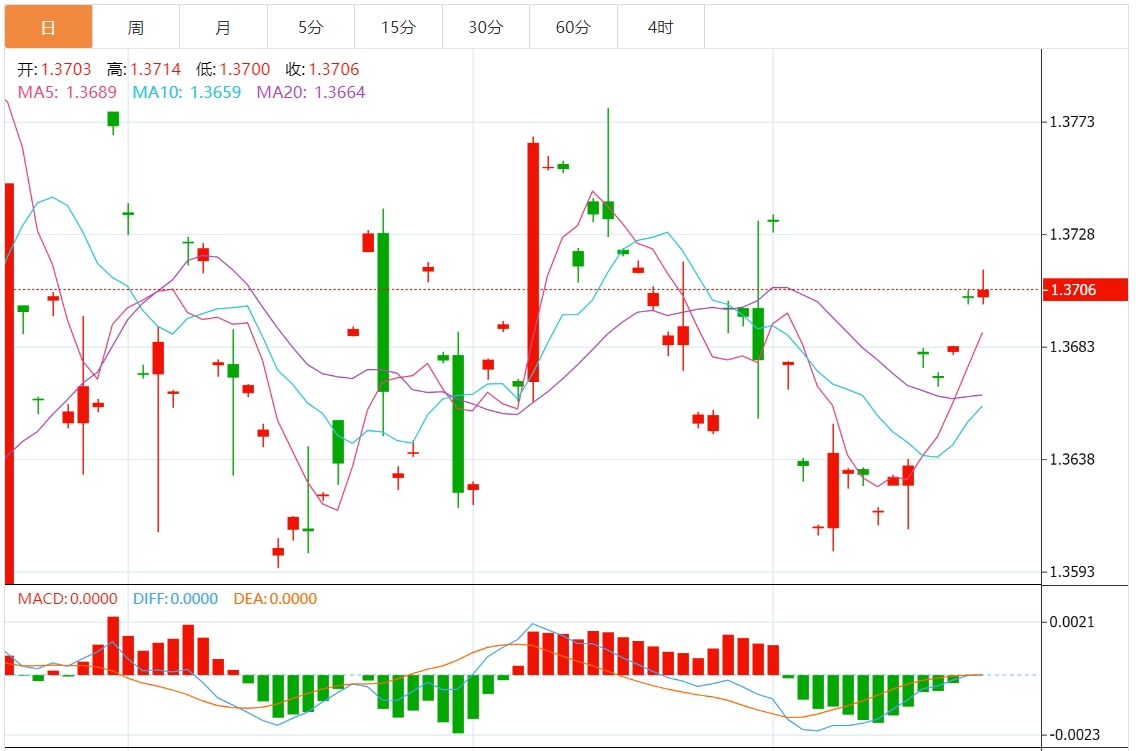This screenshot has width=1136, height=751.
Task: Click the 1.3638 price axis label
Action: (x=1072, y=459)
